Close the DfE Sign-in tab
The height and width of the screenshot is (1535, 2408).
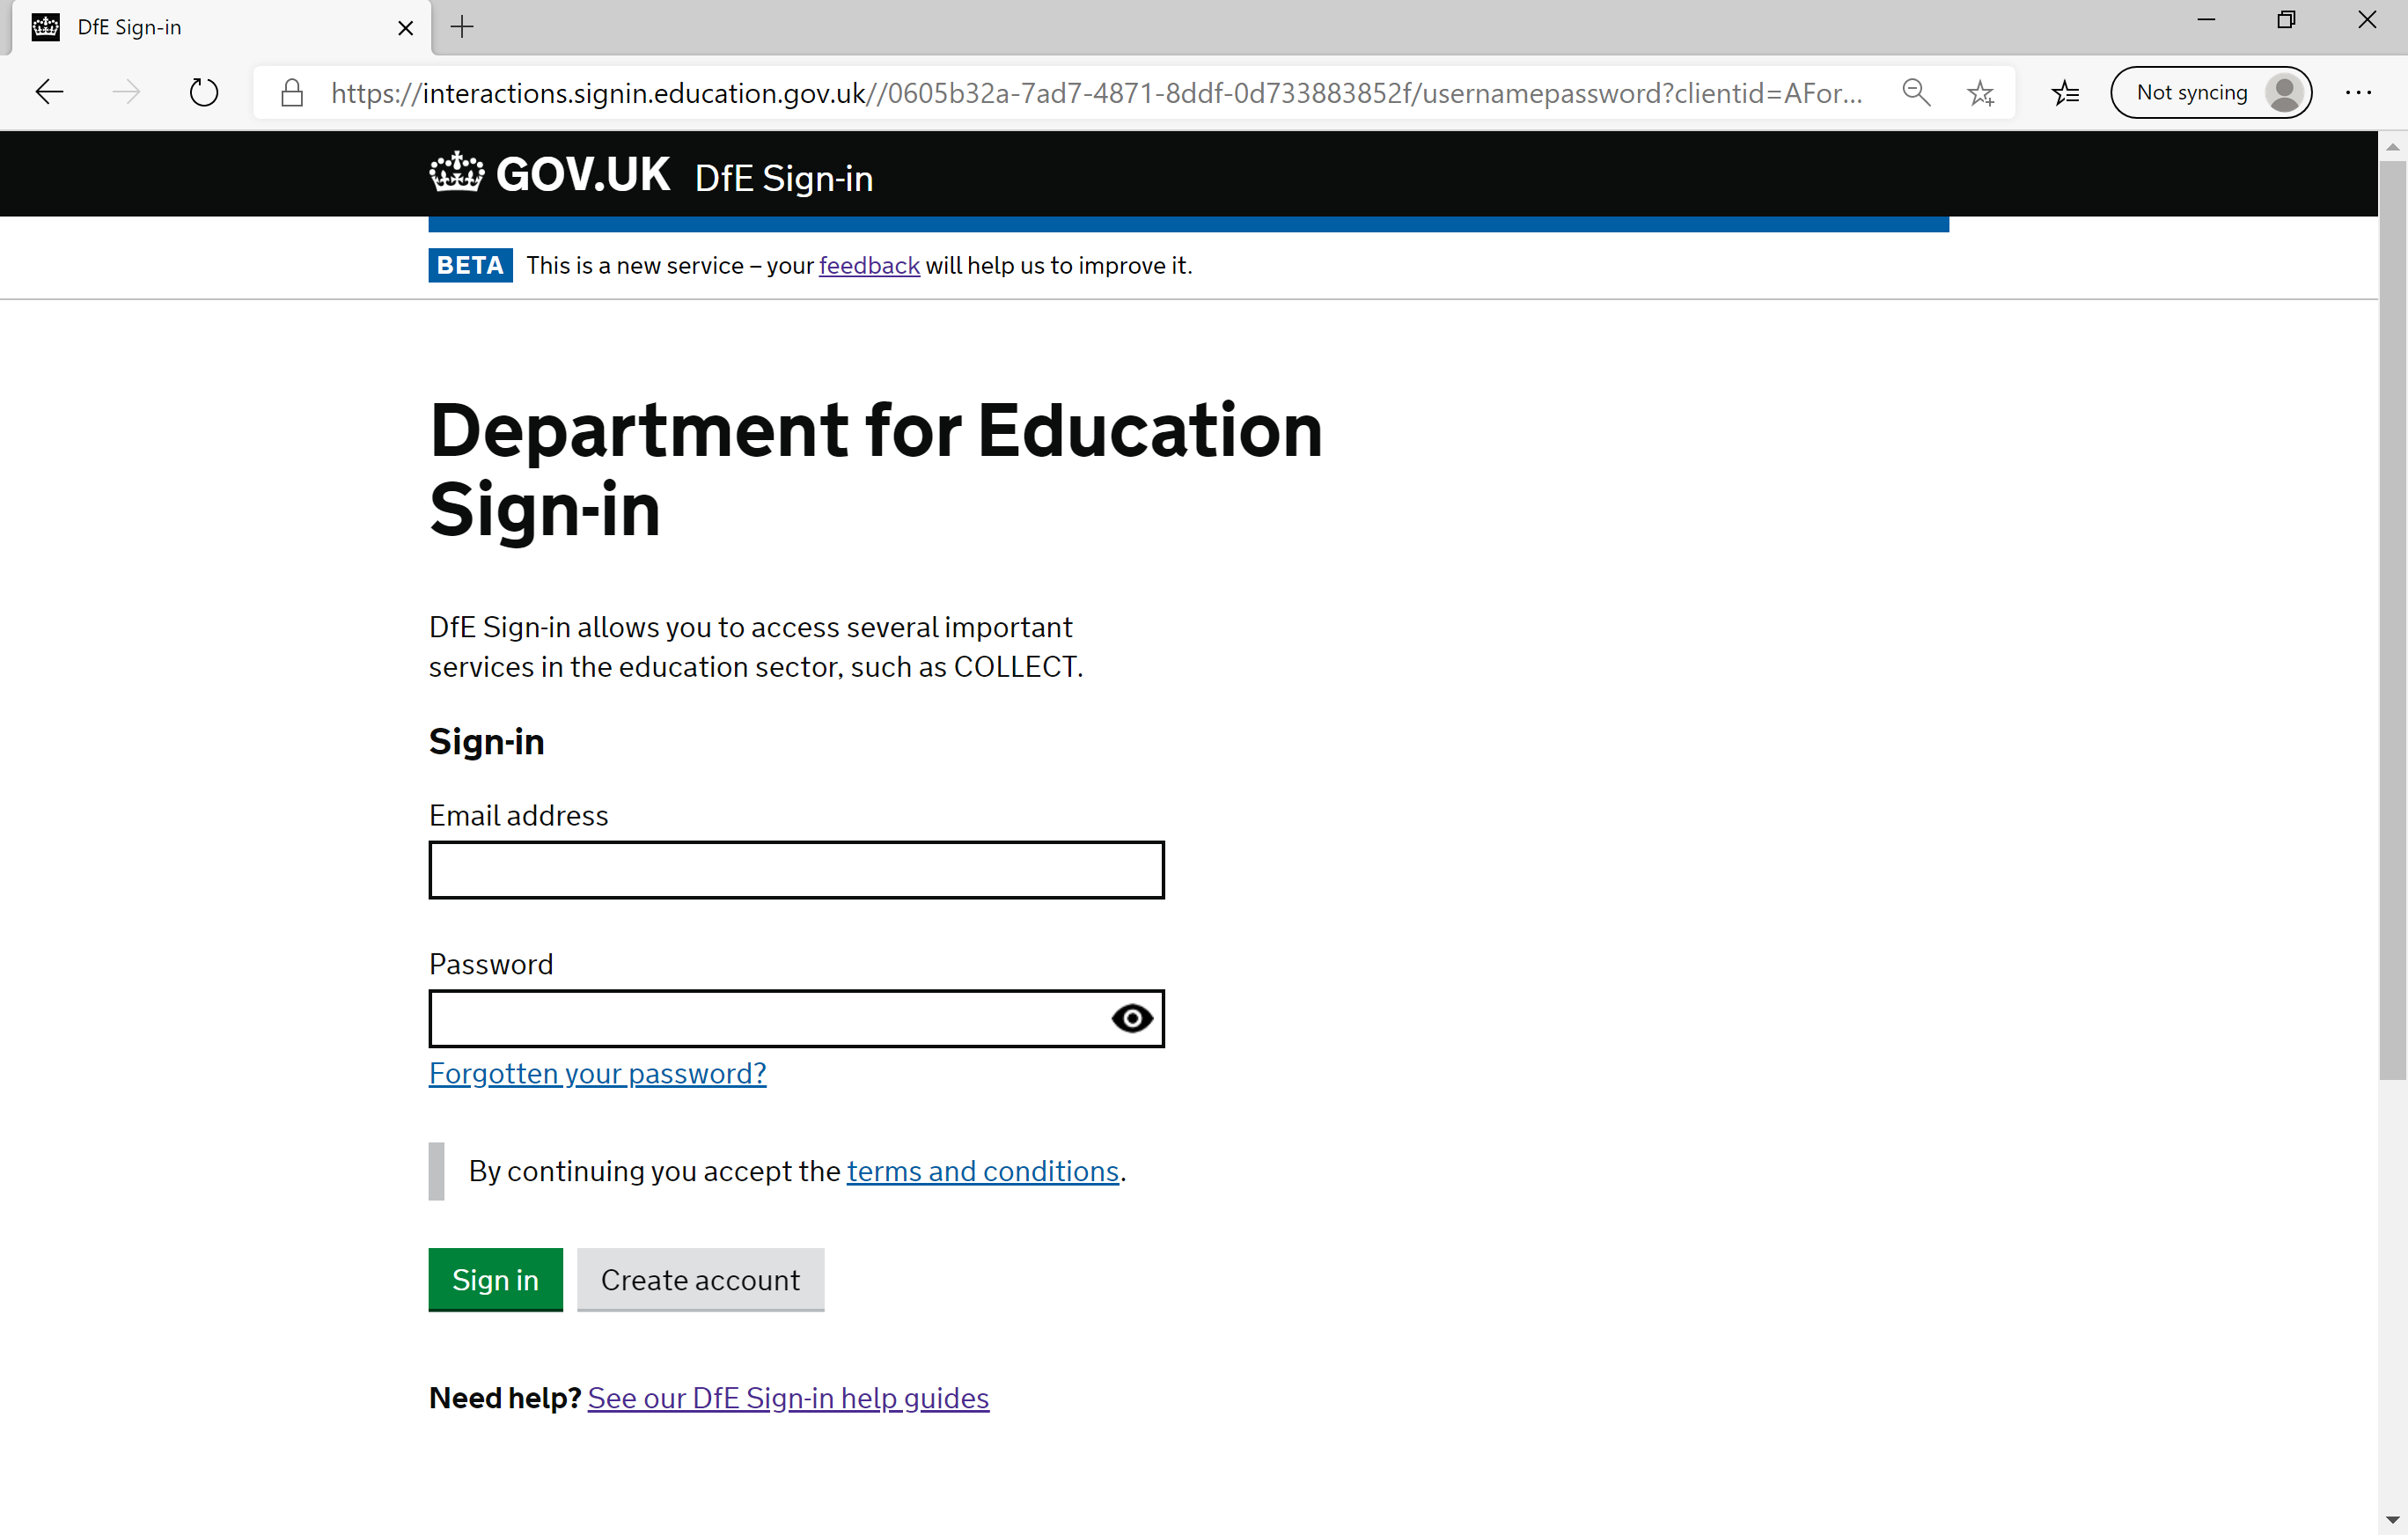[405, 28]
